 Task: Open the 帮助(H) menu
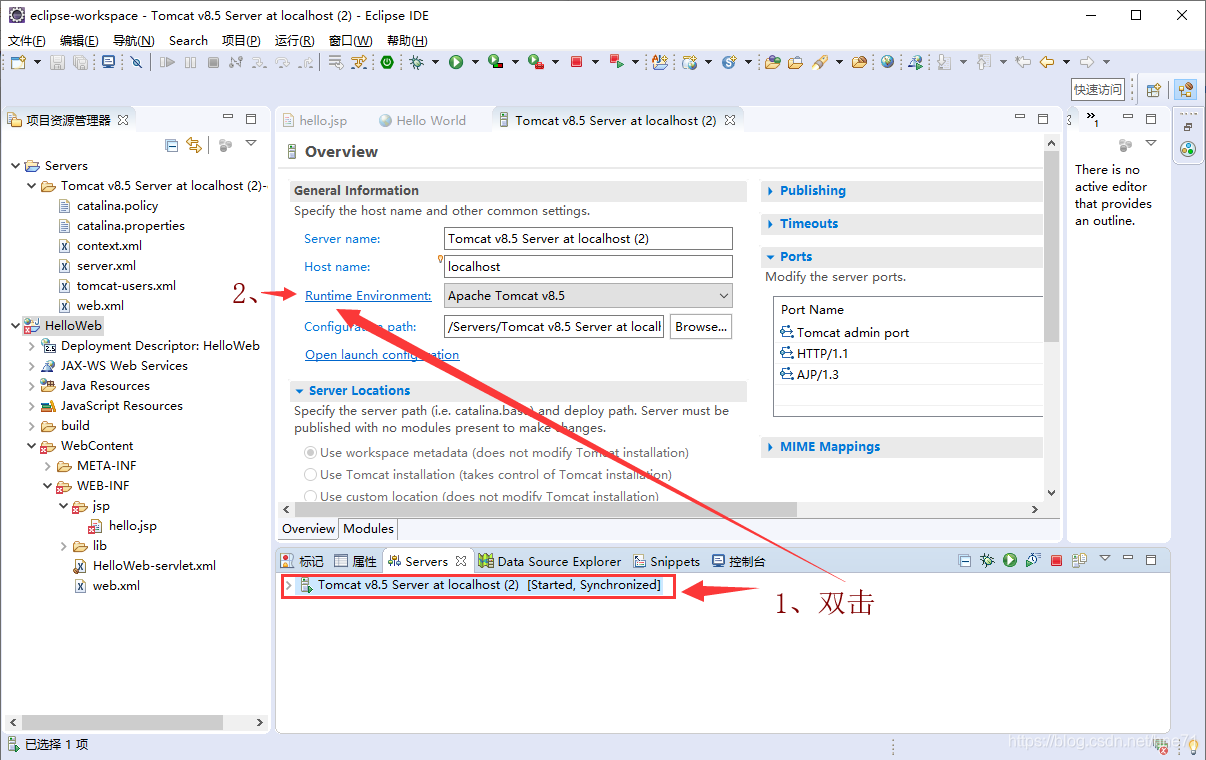tap(406, 40)
